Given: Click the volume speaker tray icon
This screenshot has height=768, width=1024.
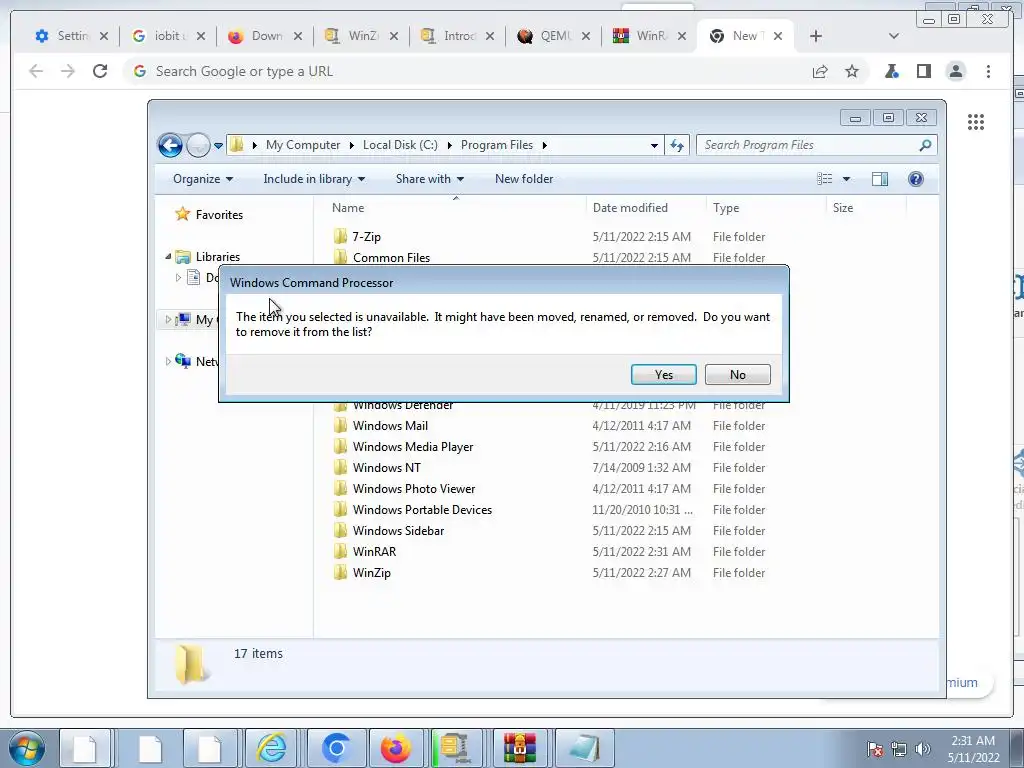Looking at the screenshot, I should point(923,748).
